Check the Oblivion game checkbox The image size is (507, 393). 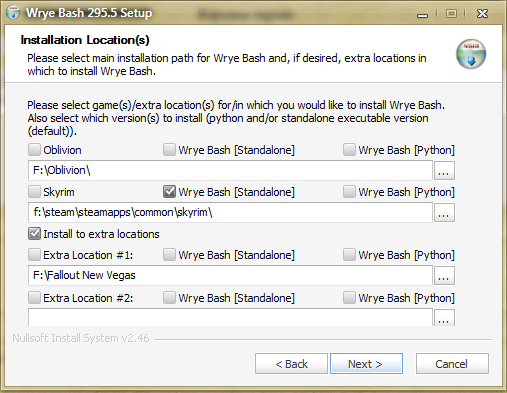click(34, 150)
